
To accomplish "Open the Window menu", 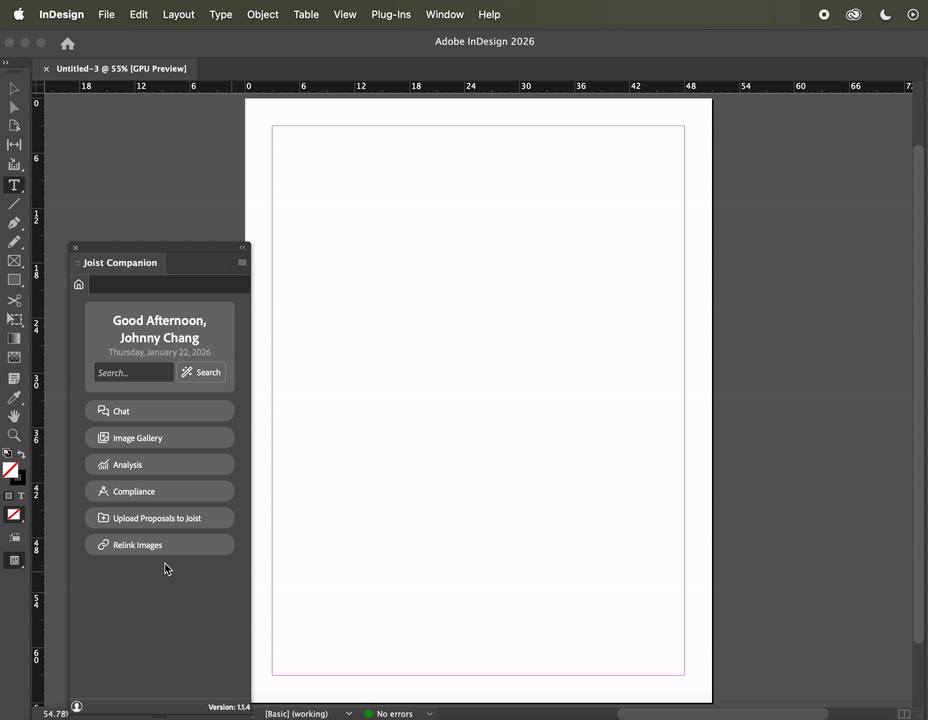I will pyautogui.click(x=444, y=15).
